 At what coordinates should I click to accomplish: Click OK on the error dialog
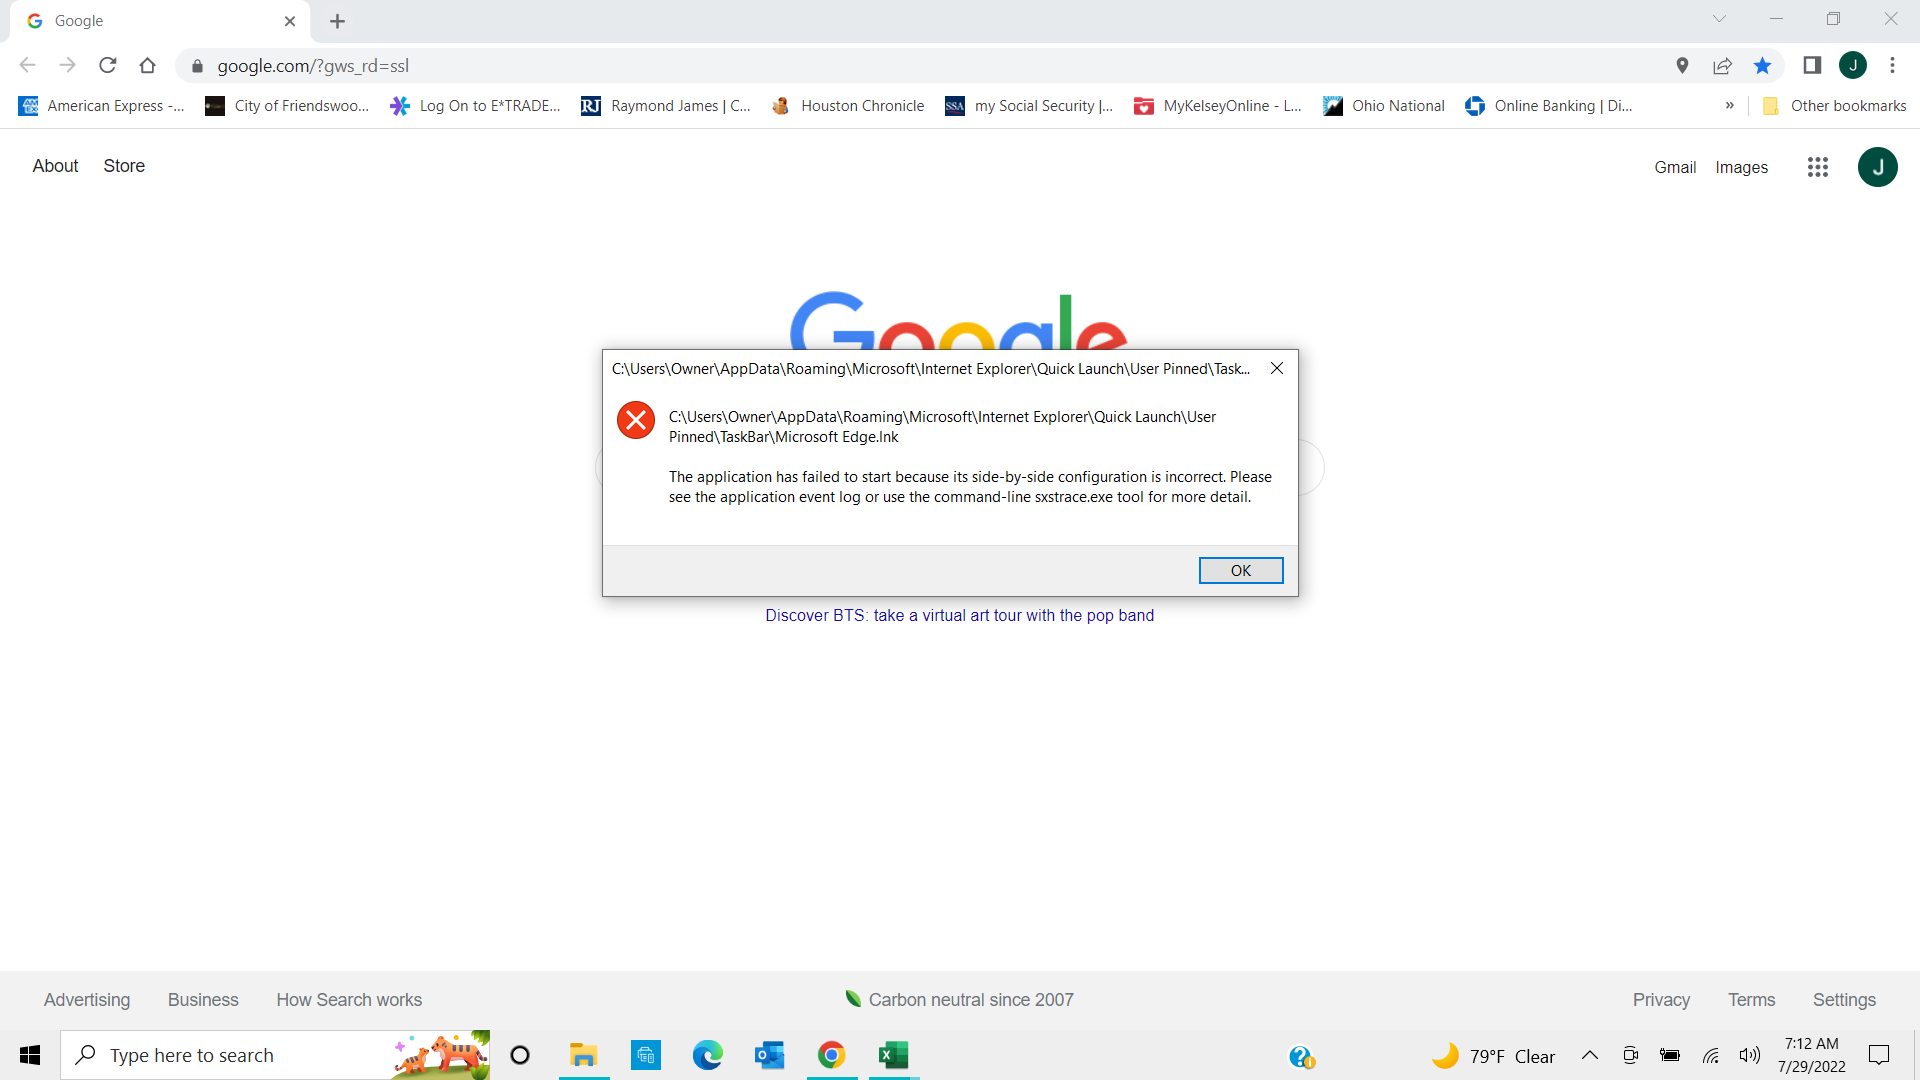click(x=1240, y=570)
